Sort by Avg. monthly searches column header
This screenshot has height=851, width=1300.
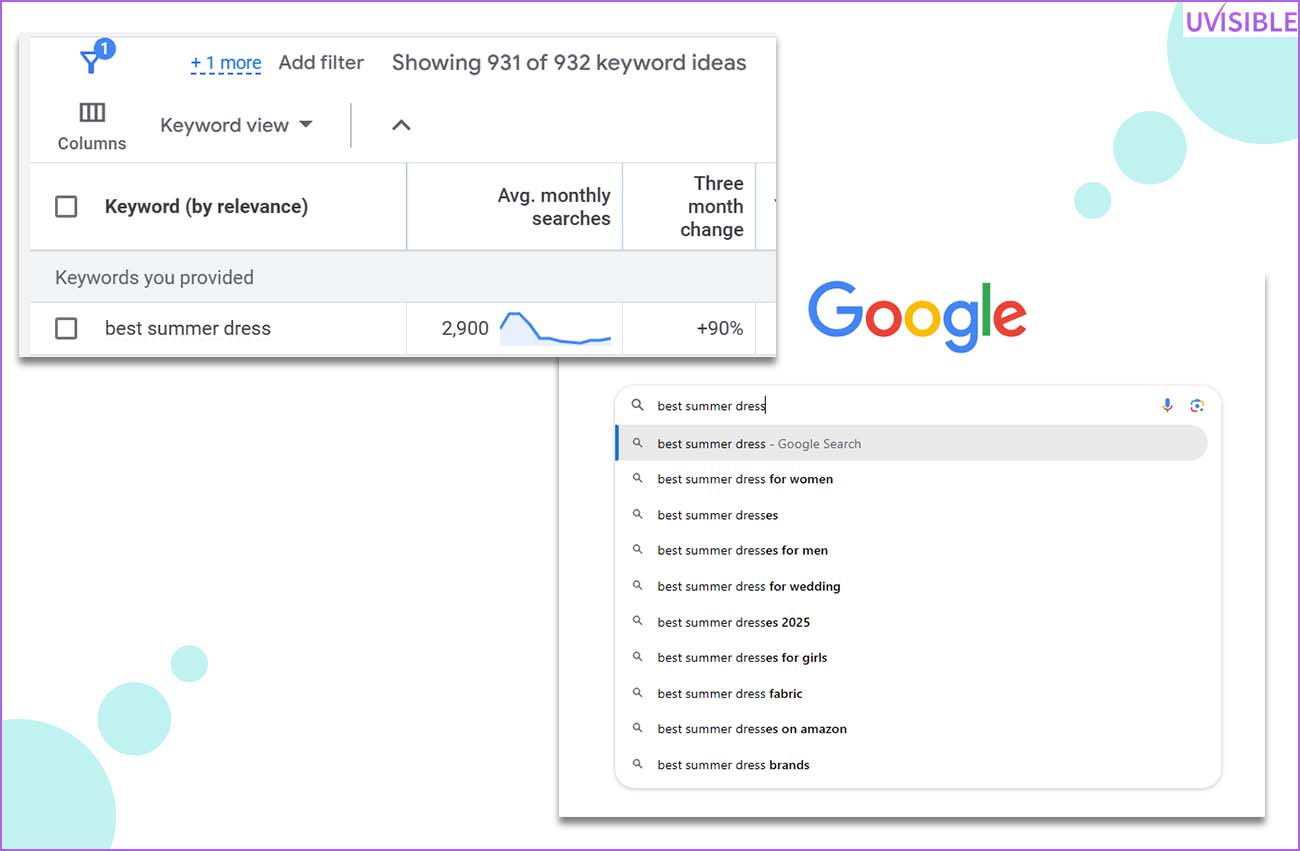(x=554, y=207)
